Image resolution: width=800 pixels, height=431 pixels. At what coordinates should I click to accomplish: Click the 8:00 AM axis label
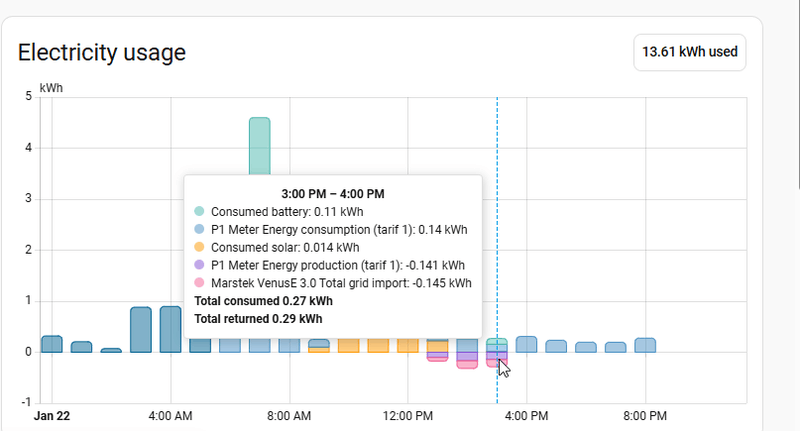(289, 414)
